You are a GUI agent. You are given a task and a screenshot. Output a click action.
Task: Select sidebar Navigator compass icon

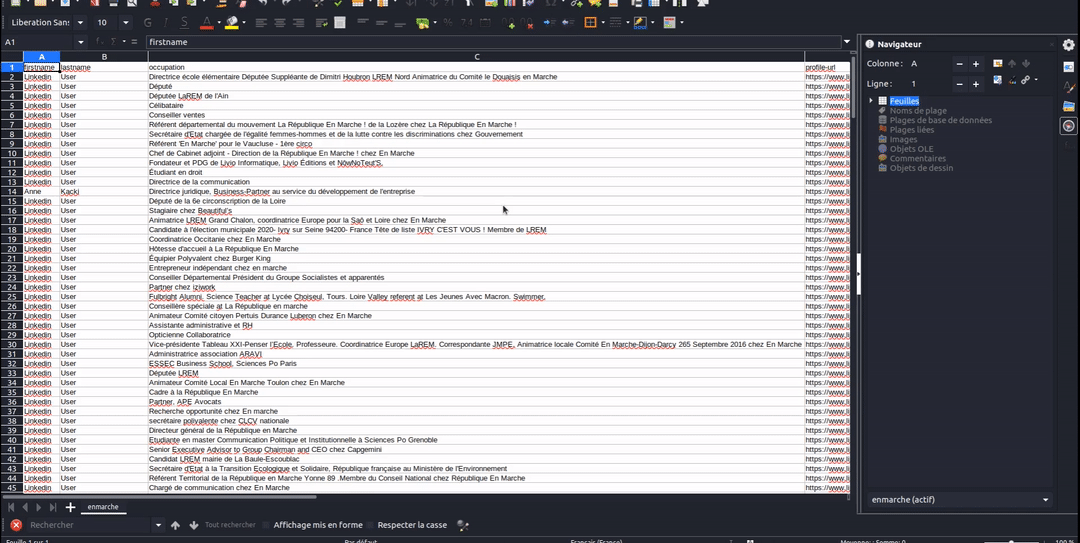(x=1068, y=126)
